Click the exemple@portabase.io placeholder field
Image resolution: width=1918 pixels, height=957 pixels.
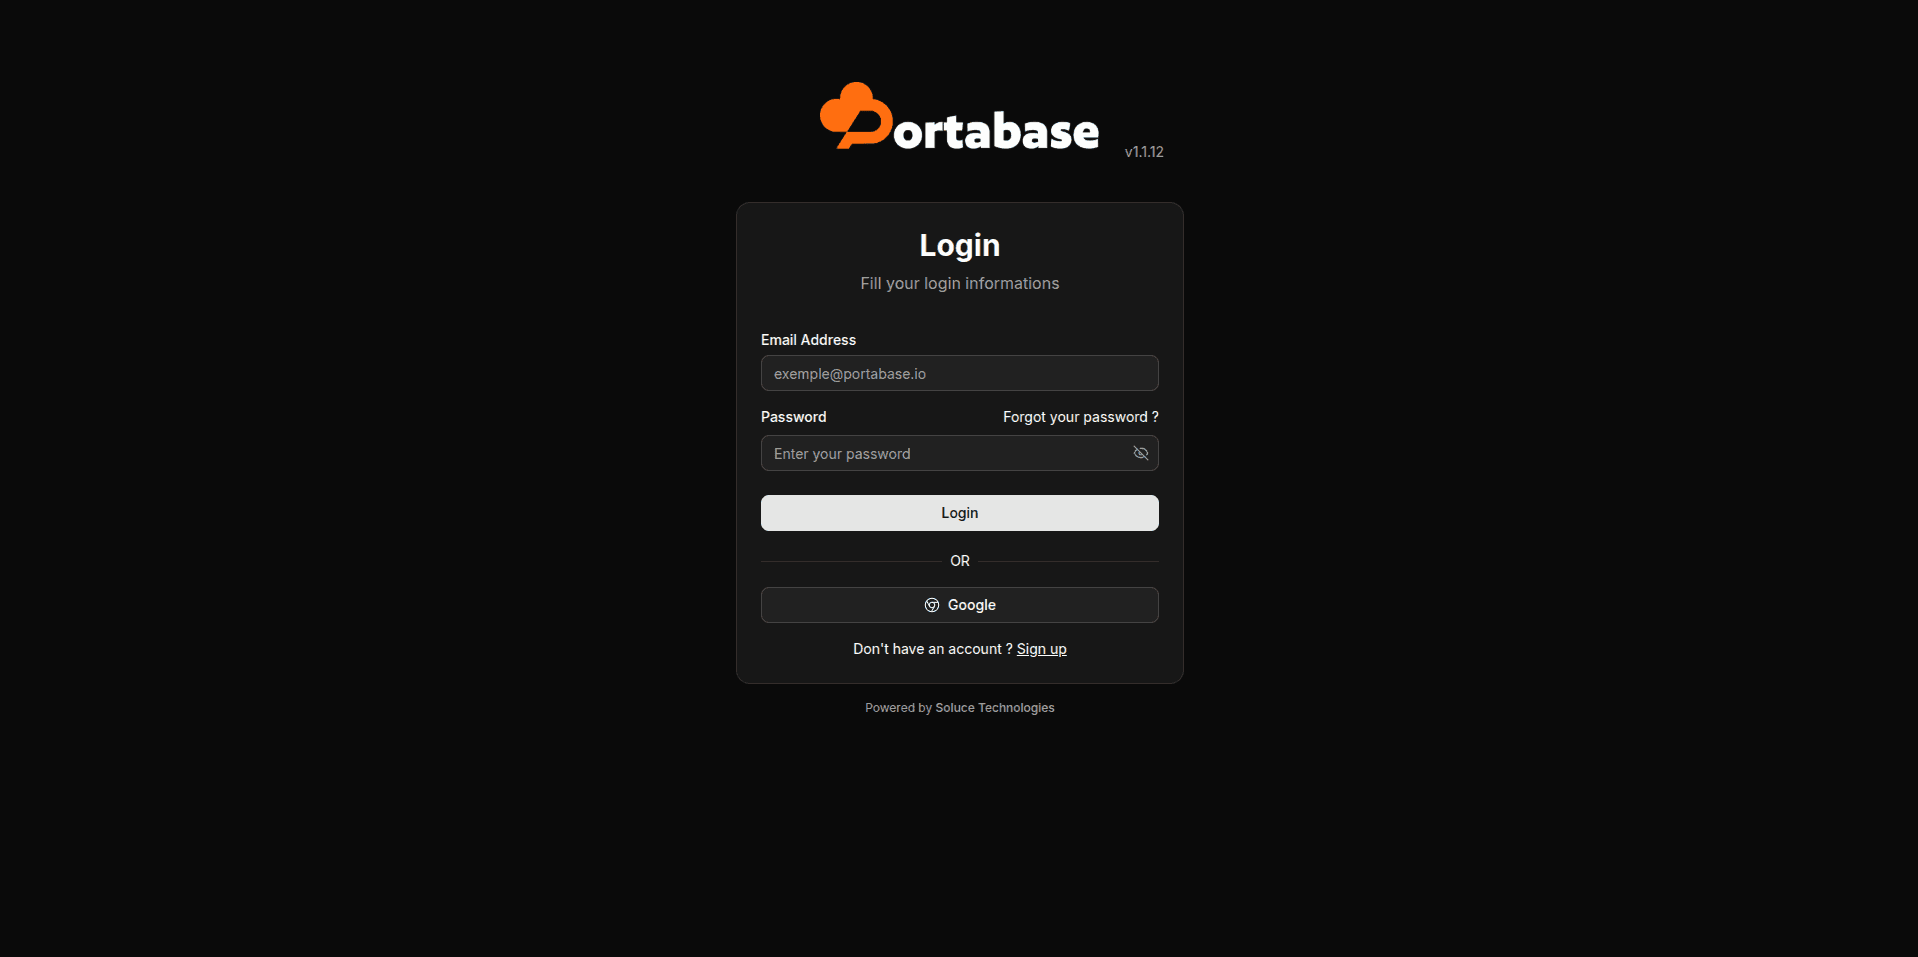959,373
